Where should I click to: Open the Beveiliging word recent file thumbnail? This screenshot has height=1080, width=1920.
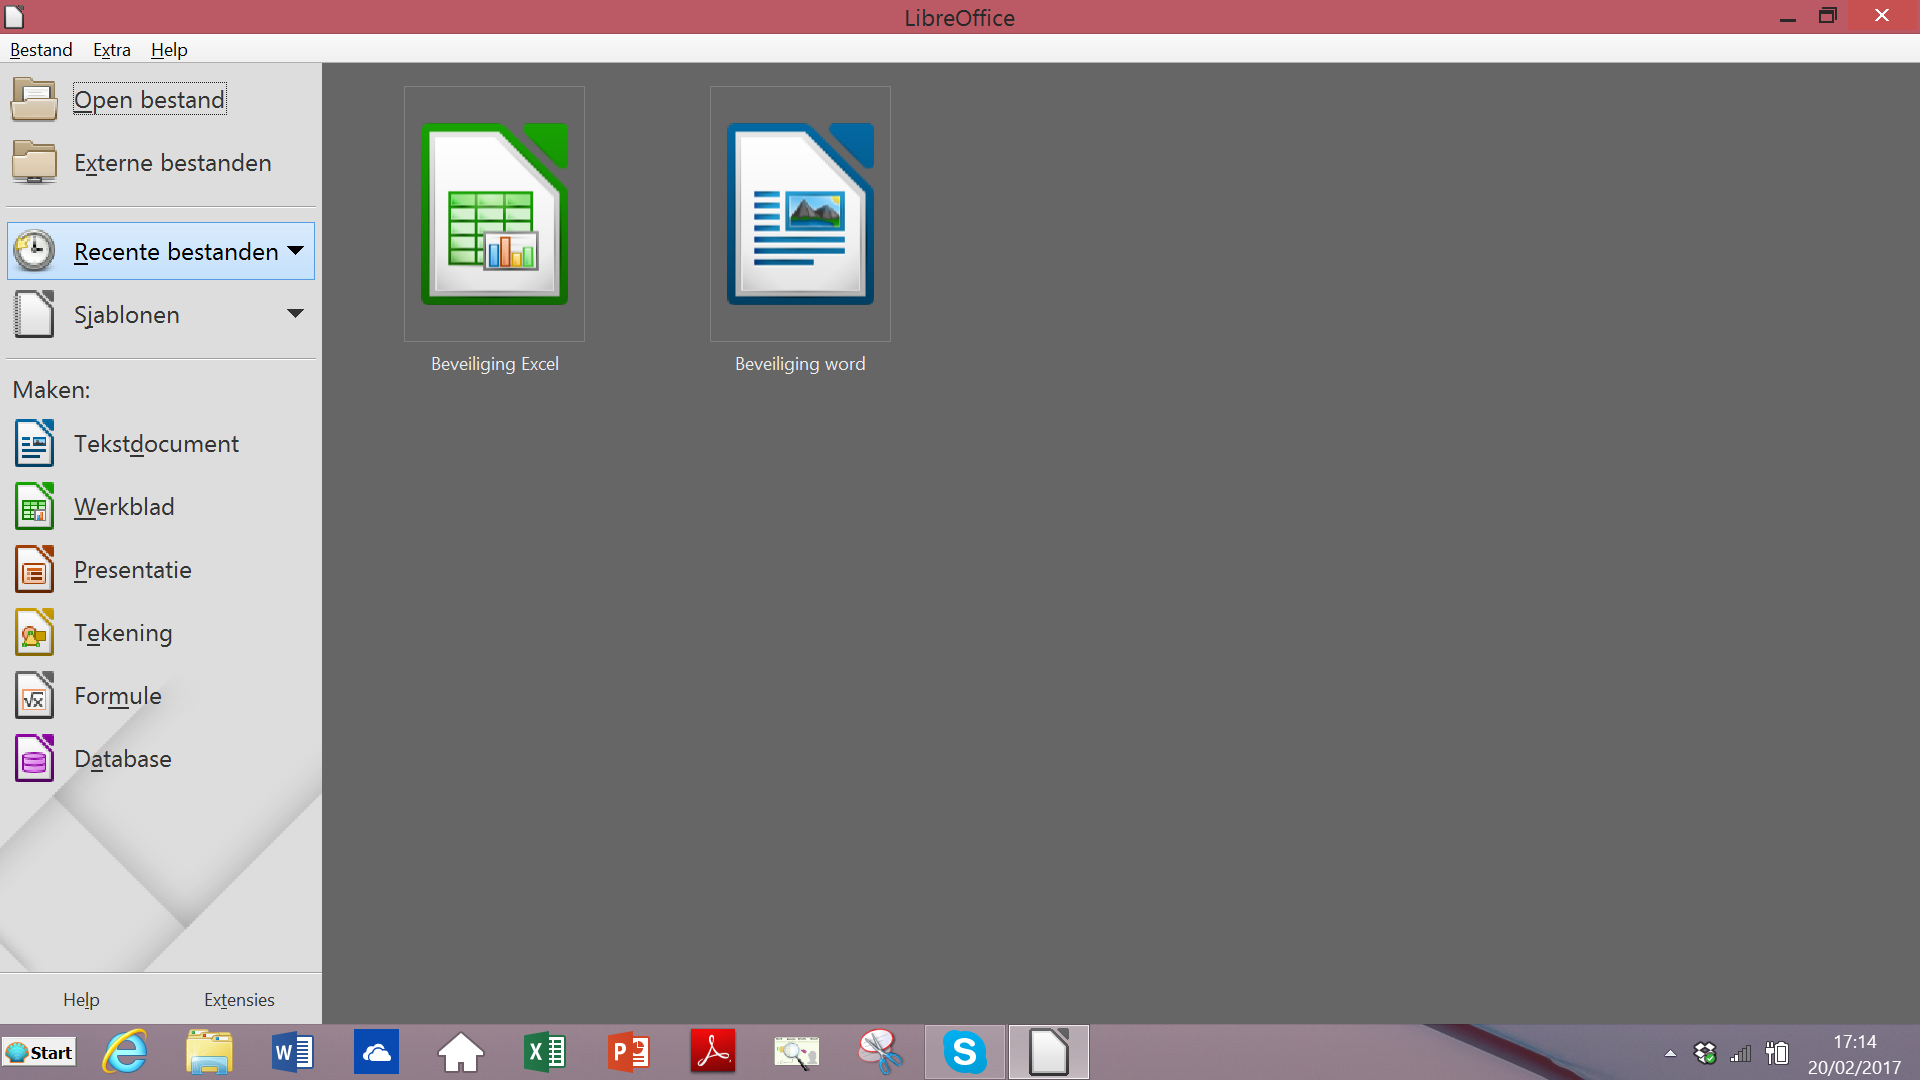800,214
